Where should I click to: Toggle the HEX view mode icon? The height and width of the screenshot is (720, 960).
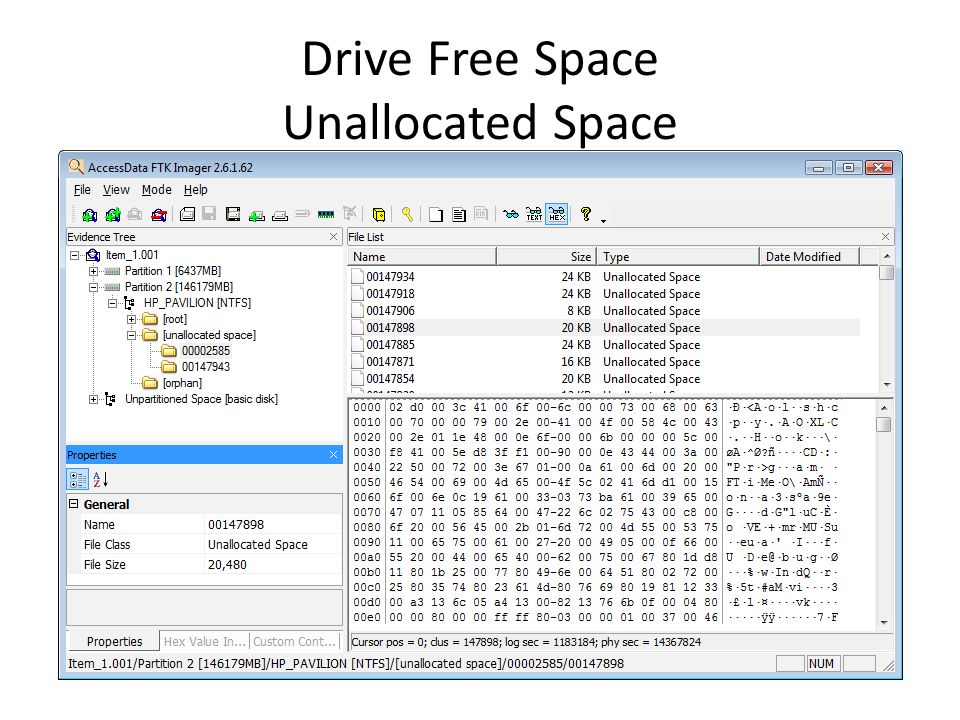557,214
